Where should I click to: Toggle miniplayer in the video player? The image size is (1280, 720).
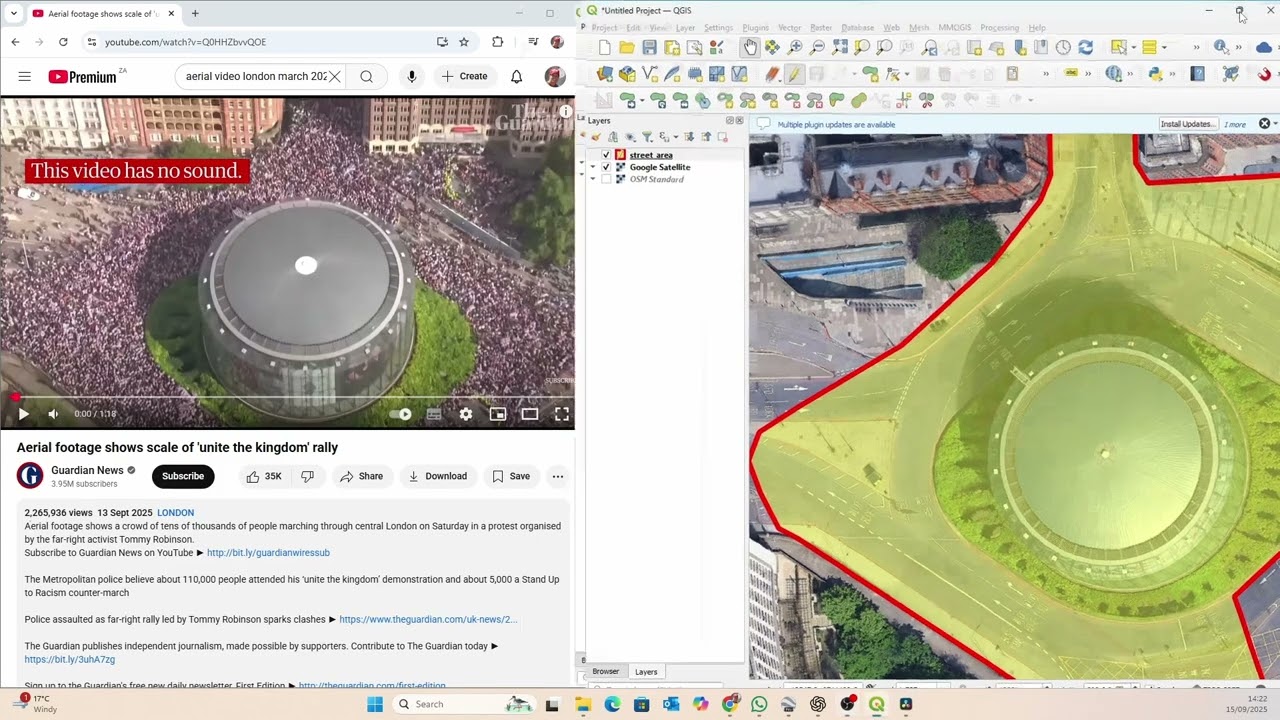498,414
